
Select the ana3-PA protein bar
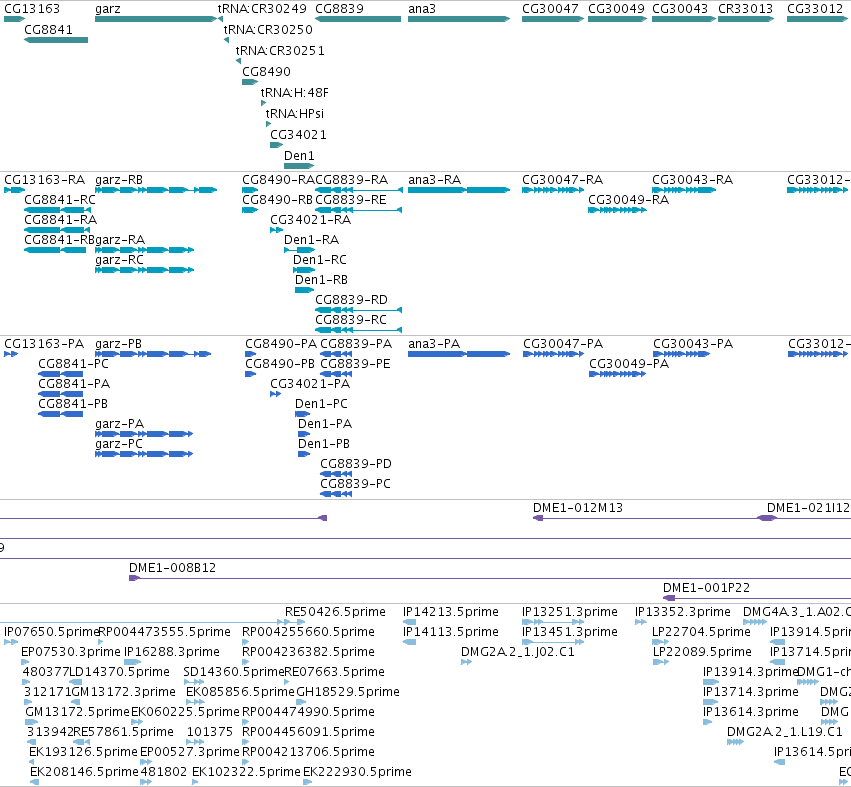tap(459, 354)
